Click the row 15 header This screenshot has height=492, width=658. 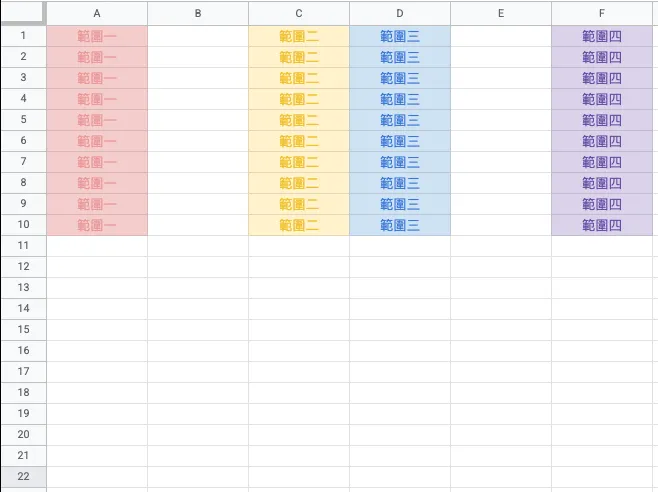pyautogui.click(x=23, y=330)
